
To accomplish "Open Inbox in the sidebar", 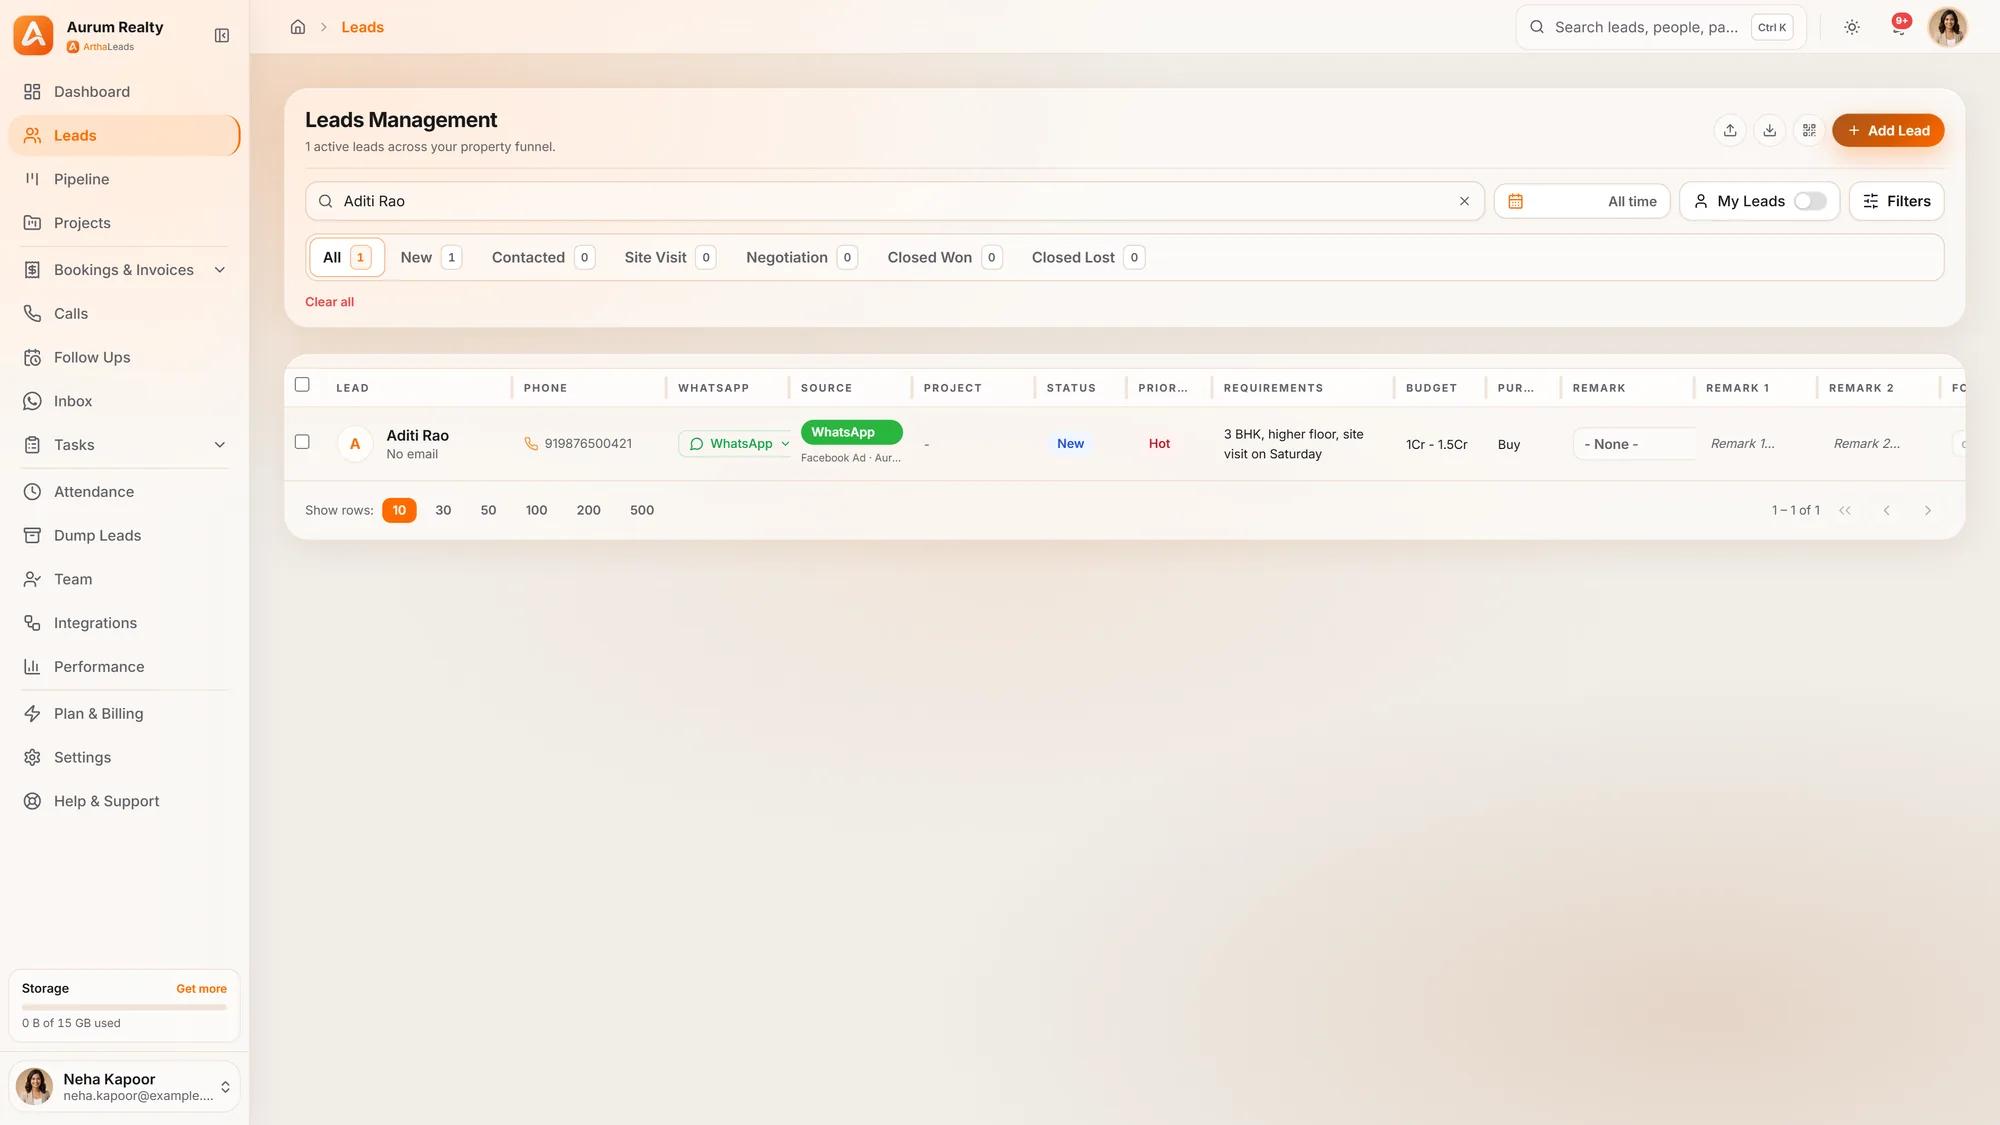I will point(124,401).
